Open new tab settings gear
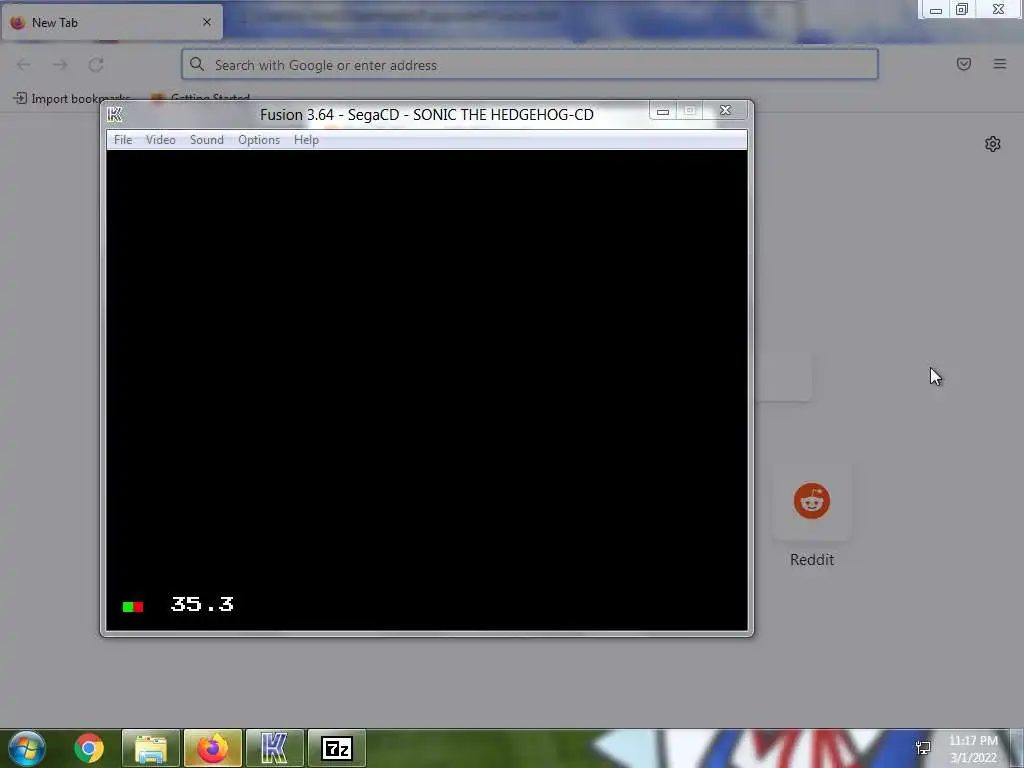Viewport: 1024px width, 768px height. click(x=993, y=144)
